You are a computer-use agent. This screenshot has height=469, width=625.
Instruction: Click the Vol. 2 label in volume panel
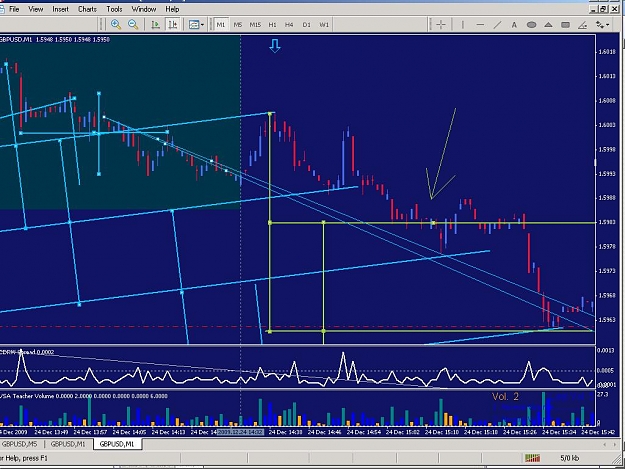[x=505, y=396]
